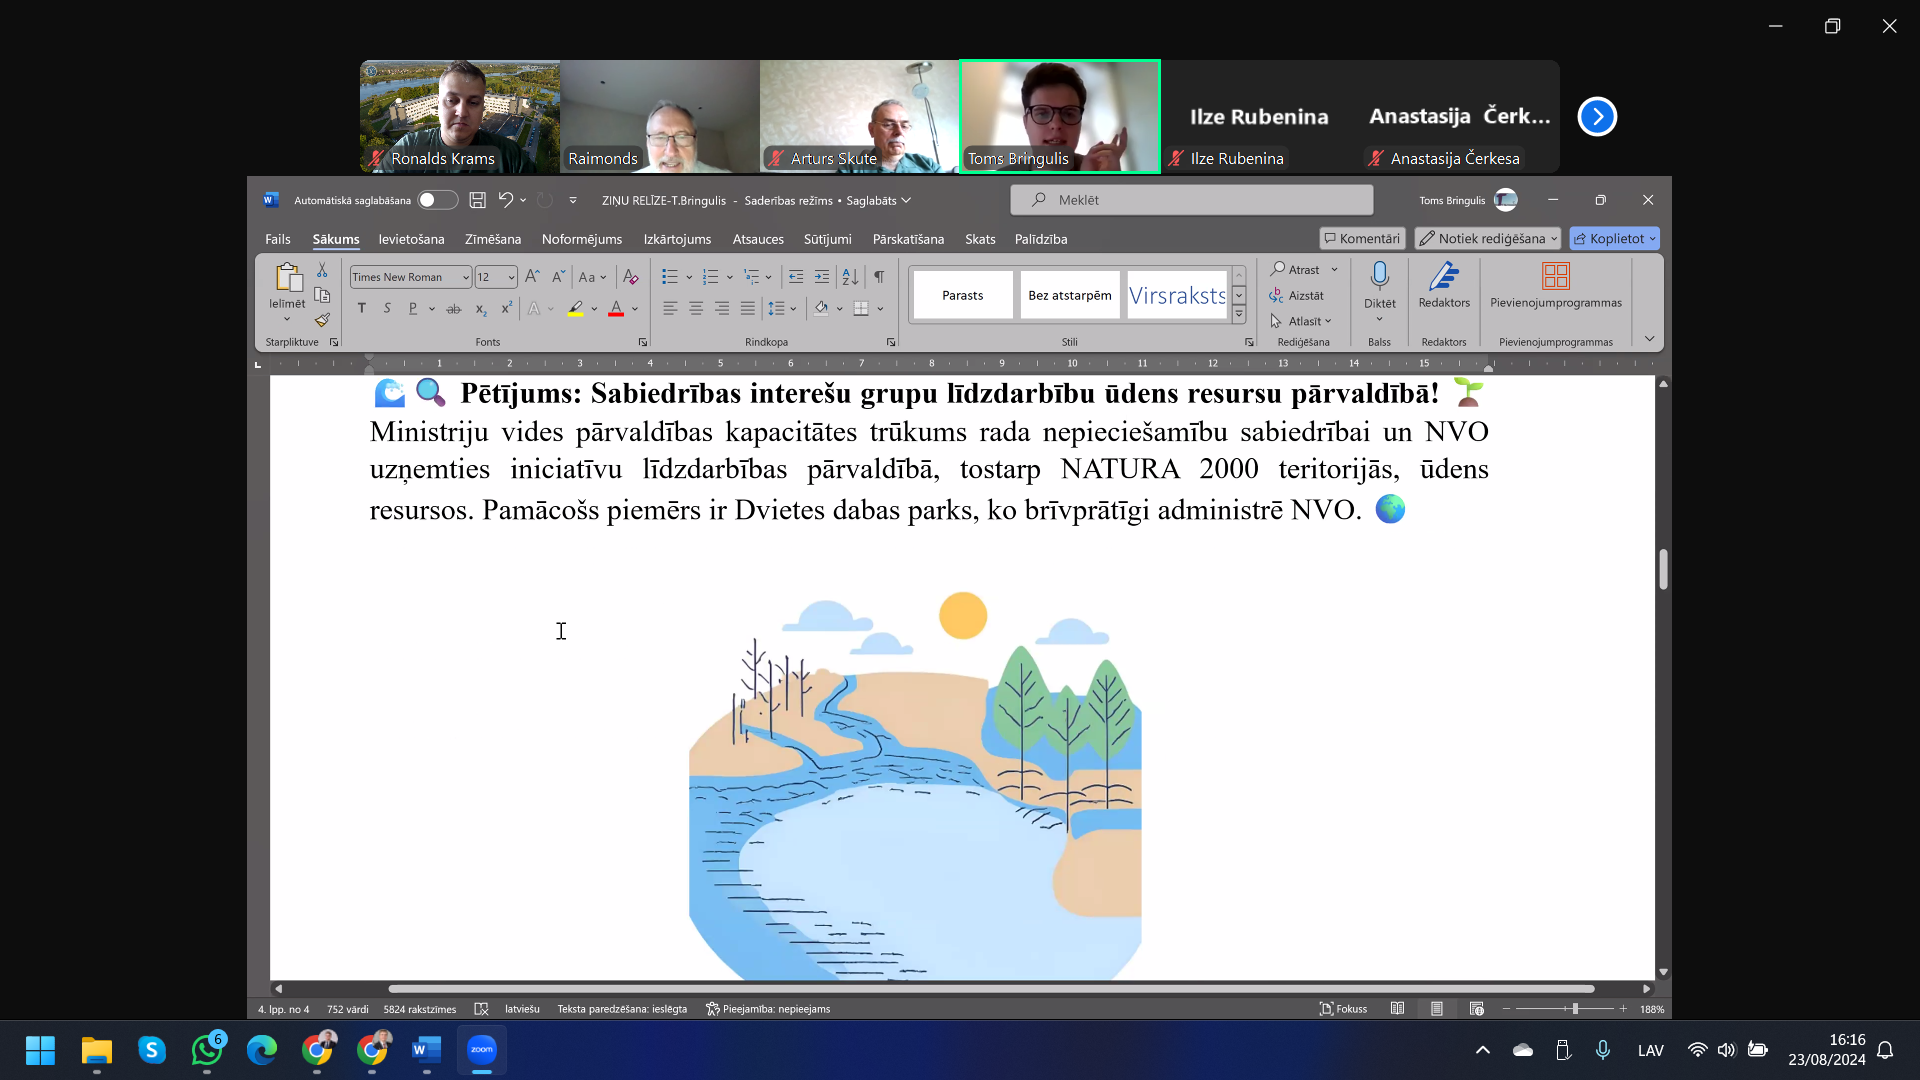Toggle Automātiskā saglabāšana switch
Viewport: 1920px width, 1080px height.
pos(437,200)
